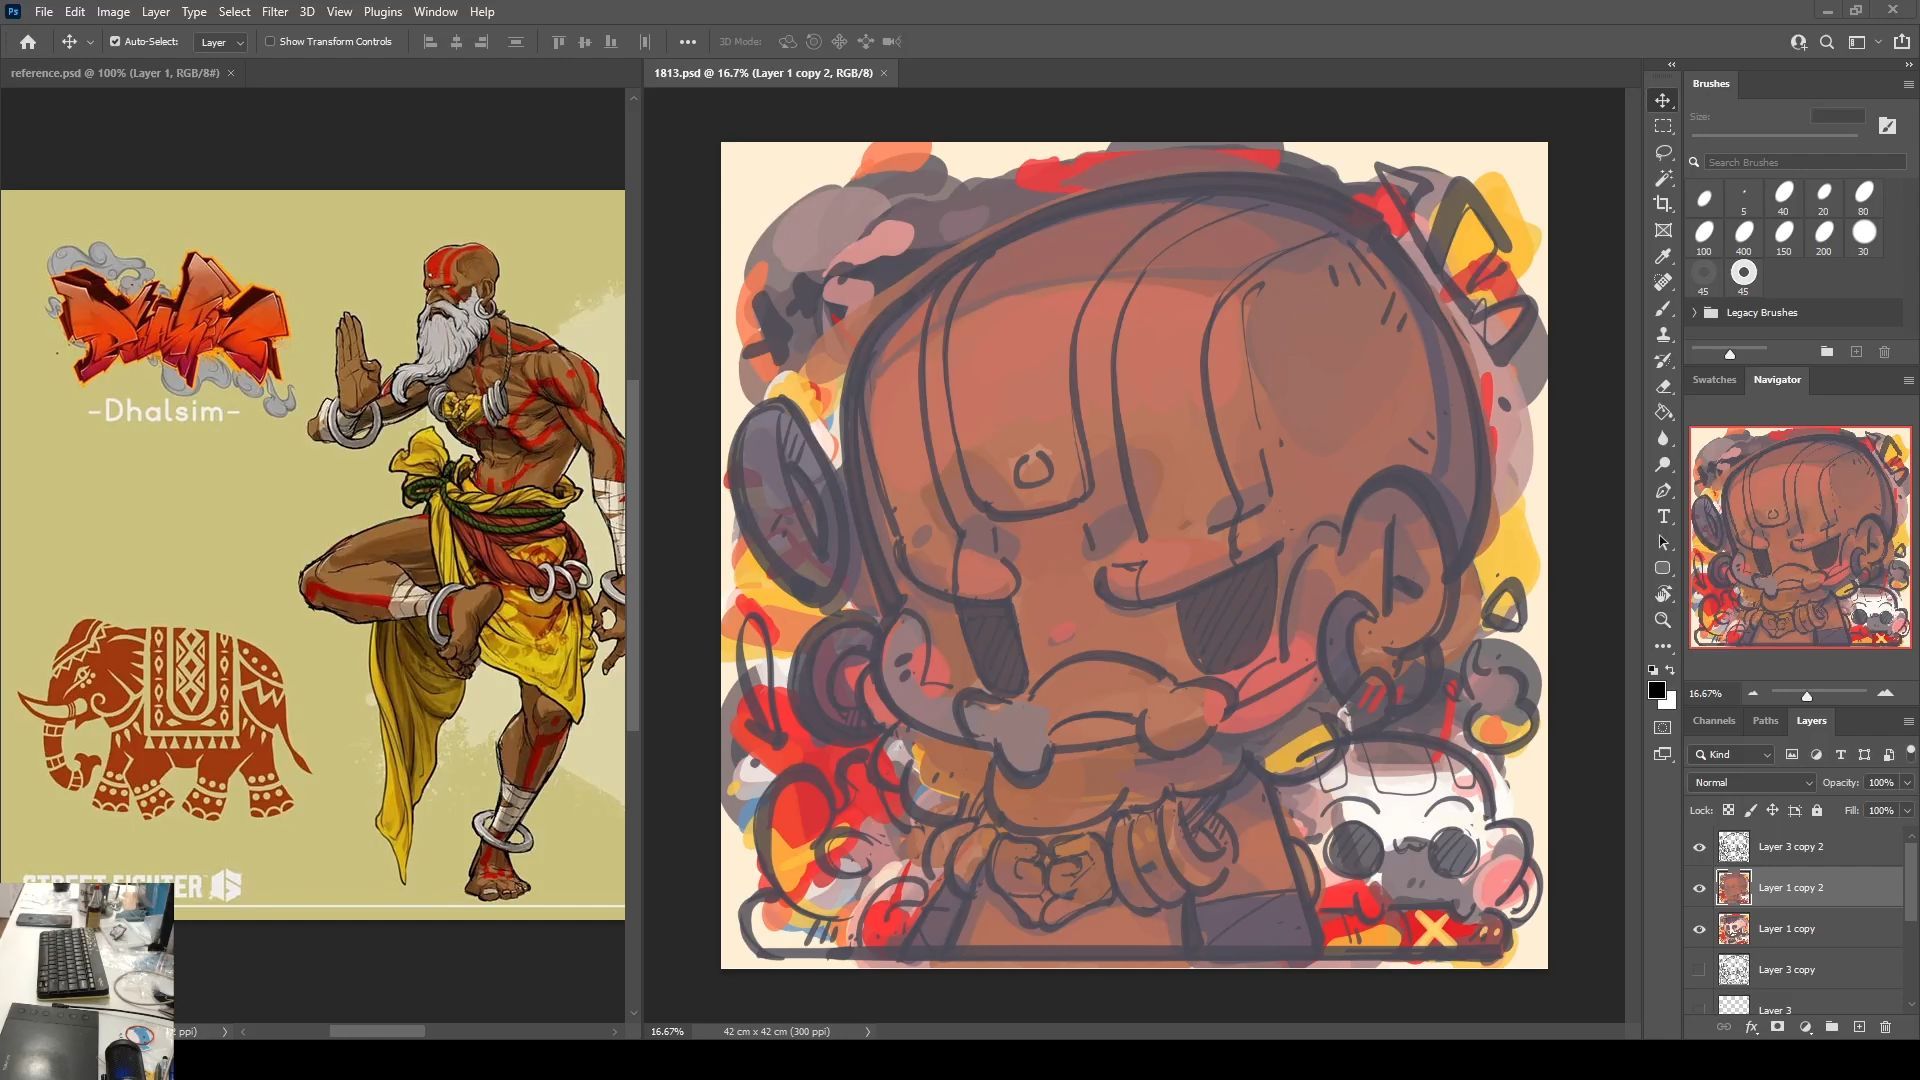Enable Show Transform Controls checkbox
The height and width of the screenshot is (1080, 1920).
[270, 42]
